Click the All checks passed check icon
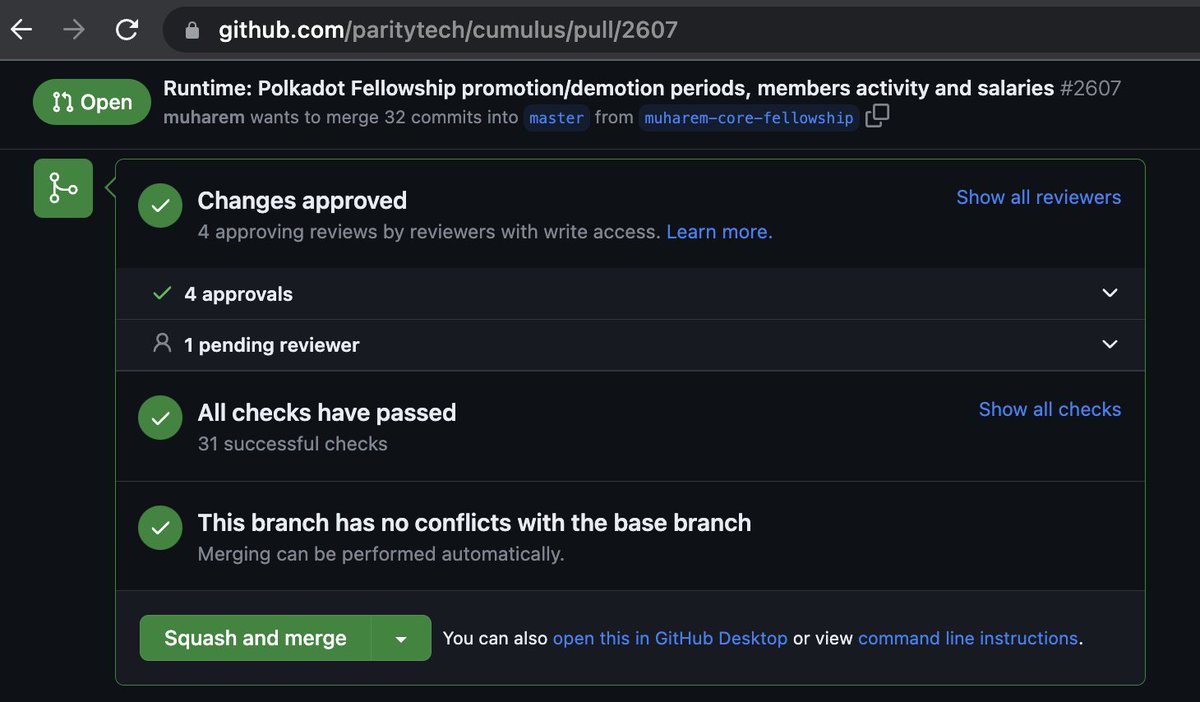The width and height of the screenshot is (1200, 702). click(160, 418)
